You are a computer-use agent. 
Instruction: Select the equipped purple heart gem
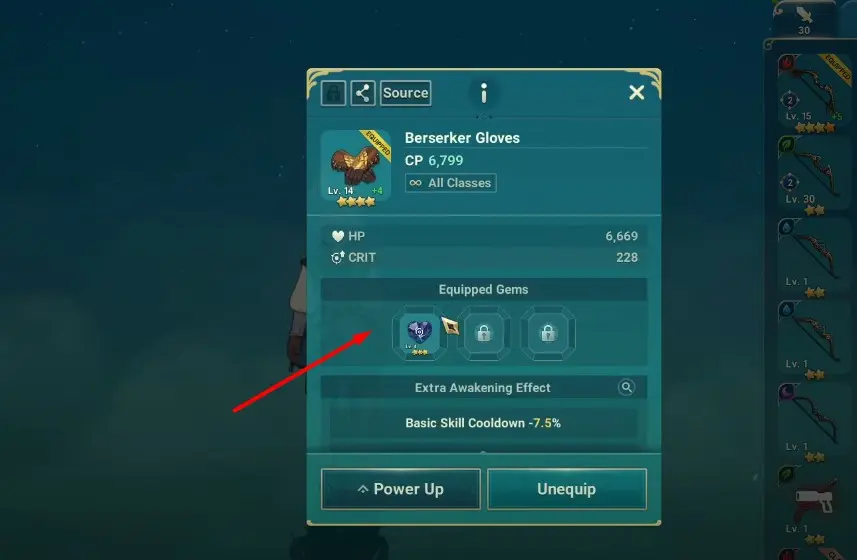tap(419, 333)
